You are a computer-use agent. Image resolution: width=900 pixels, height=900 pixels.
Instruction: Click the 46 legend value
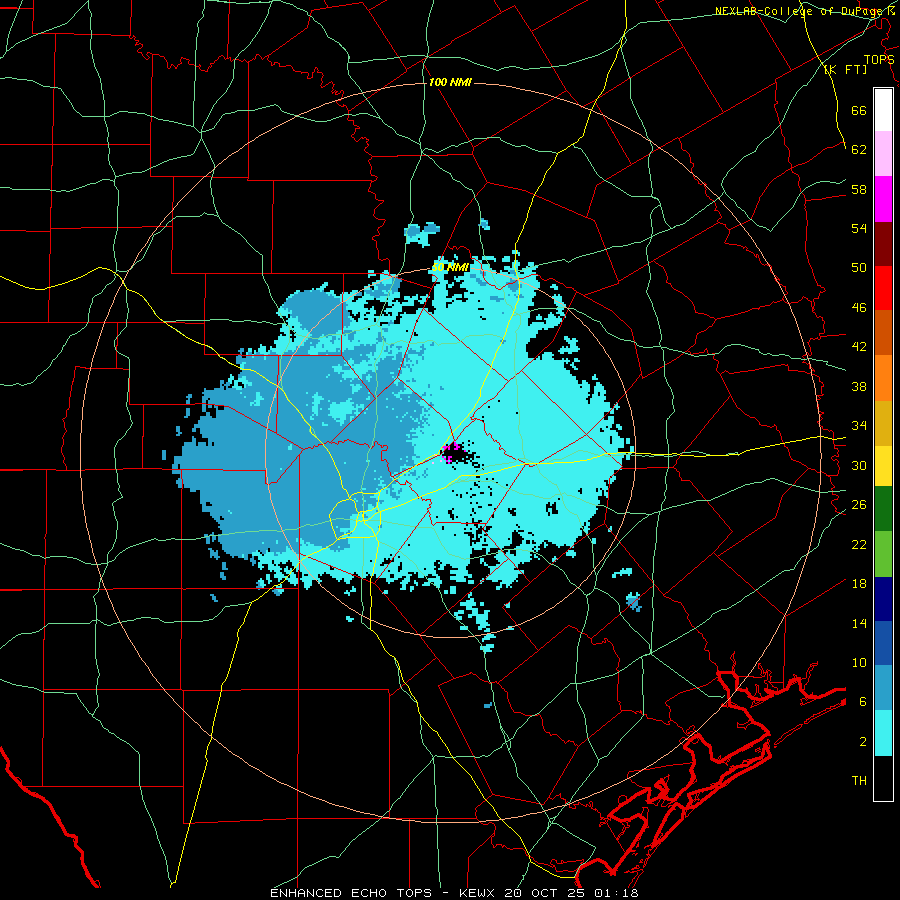(859, 308)
